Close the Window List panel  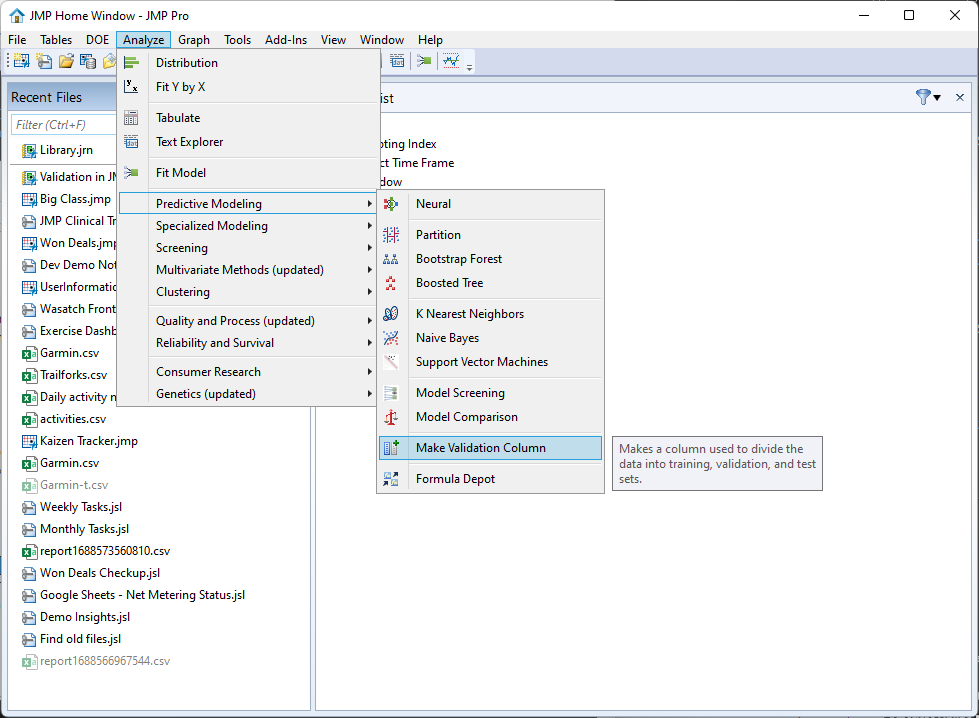pyautogui.click(x=960, y=97)
